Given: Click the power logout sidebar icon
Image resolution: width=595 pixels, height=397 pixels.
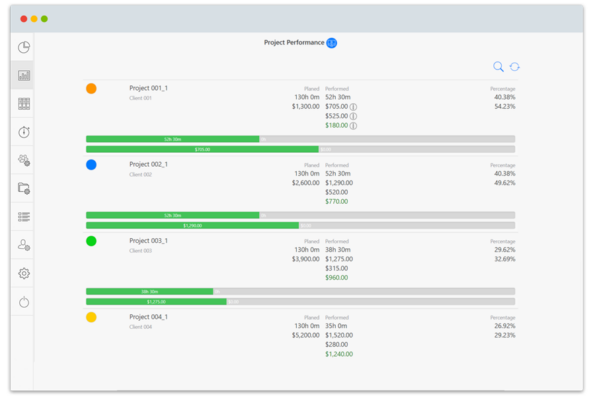Looking at the screenshot, I should pyautogui.click(x=24, y=302).
